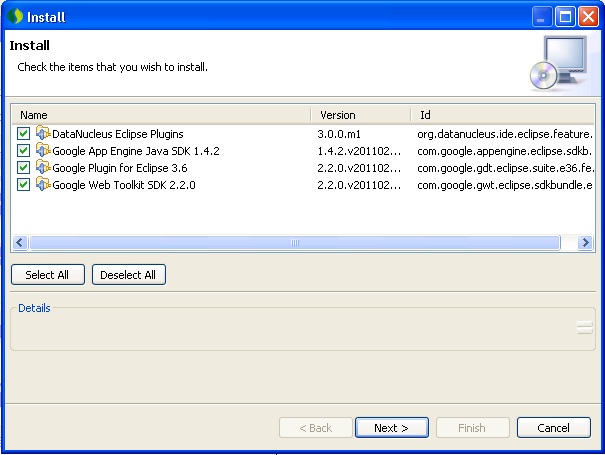Minimize the Install window

pos(541,17)
